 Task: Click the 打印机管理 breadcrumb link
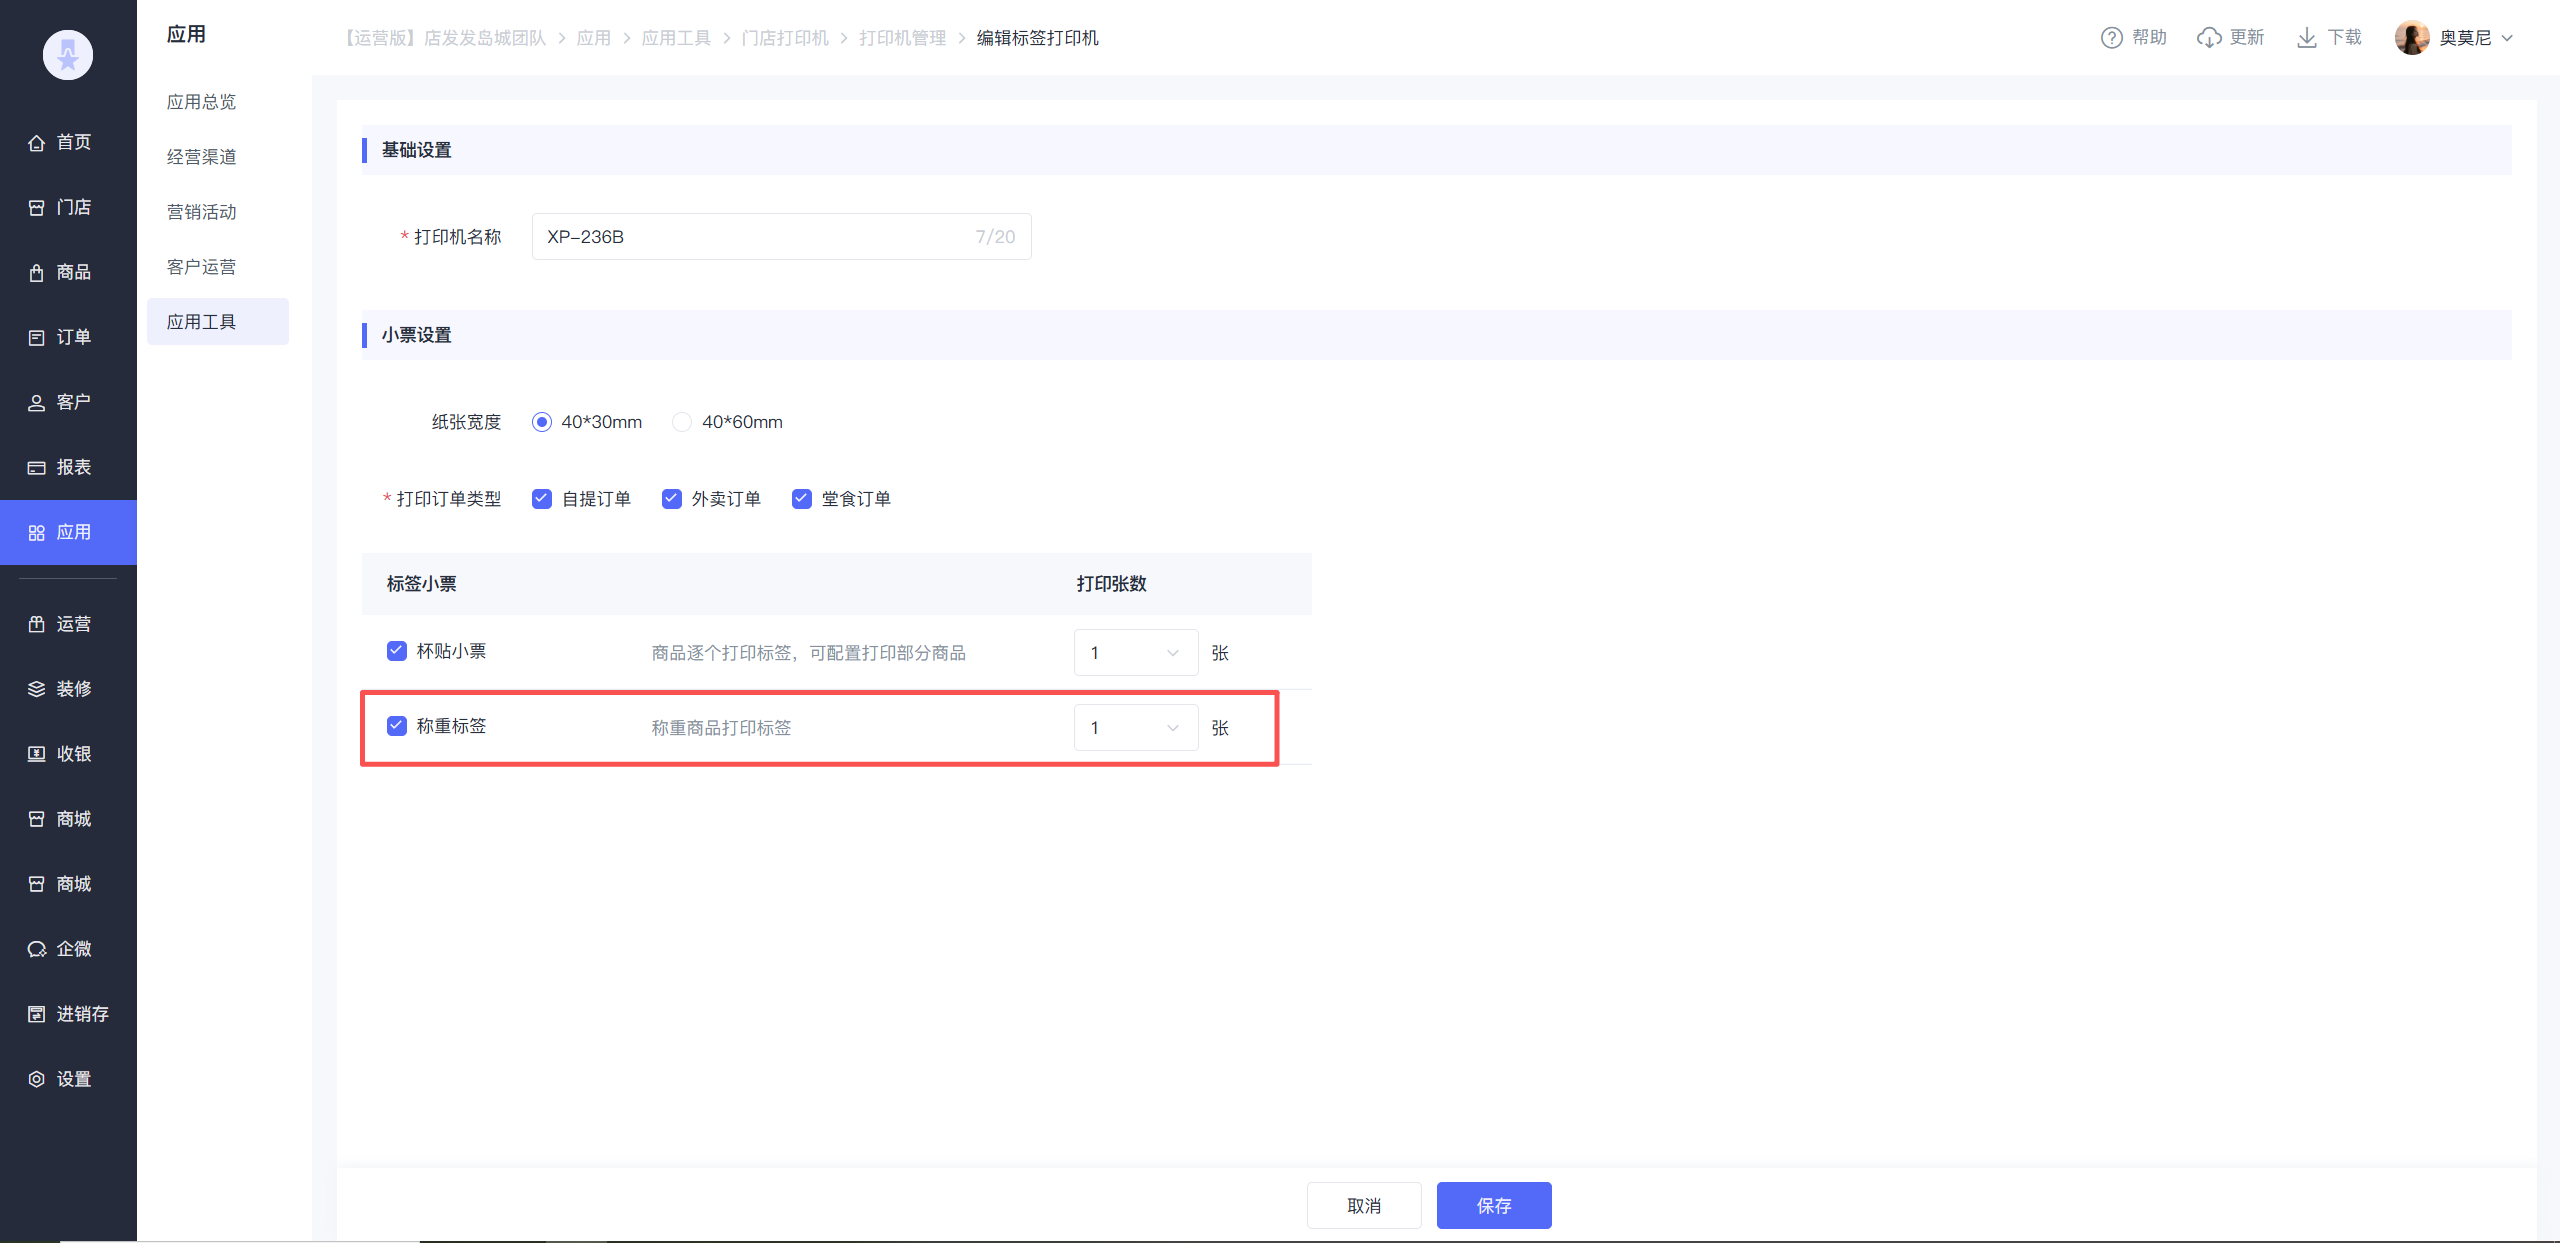[902, 38]
